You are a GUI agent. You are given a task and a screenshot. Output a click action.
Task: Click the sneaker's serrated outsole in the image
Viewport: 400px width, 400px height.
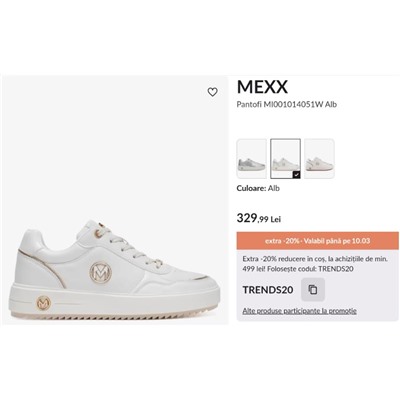click(117, 315)
